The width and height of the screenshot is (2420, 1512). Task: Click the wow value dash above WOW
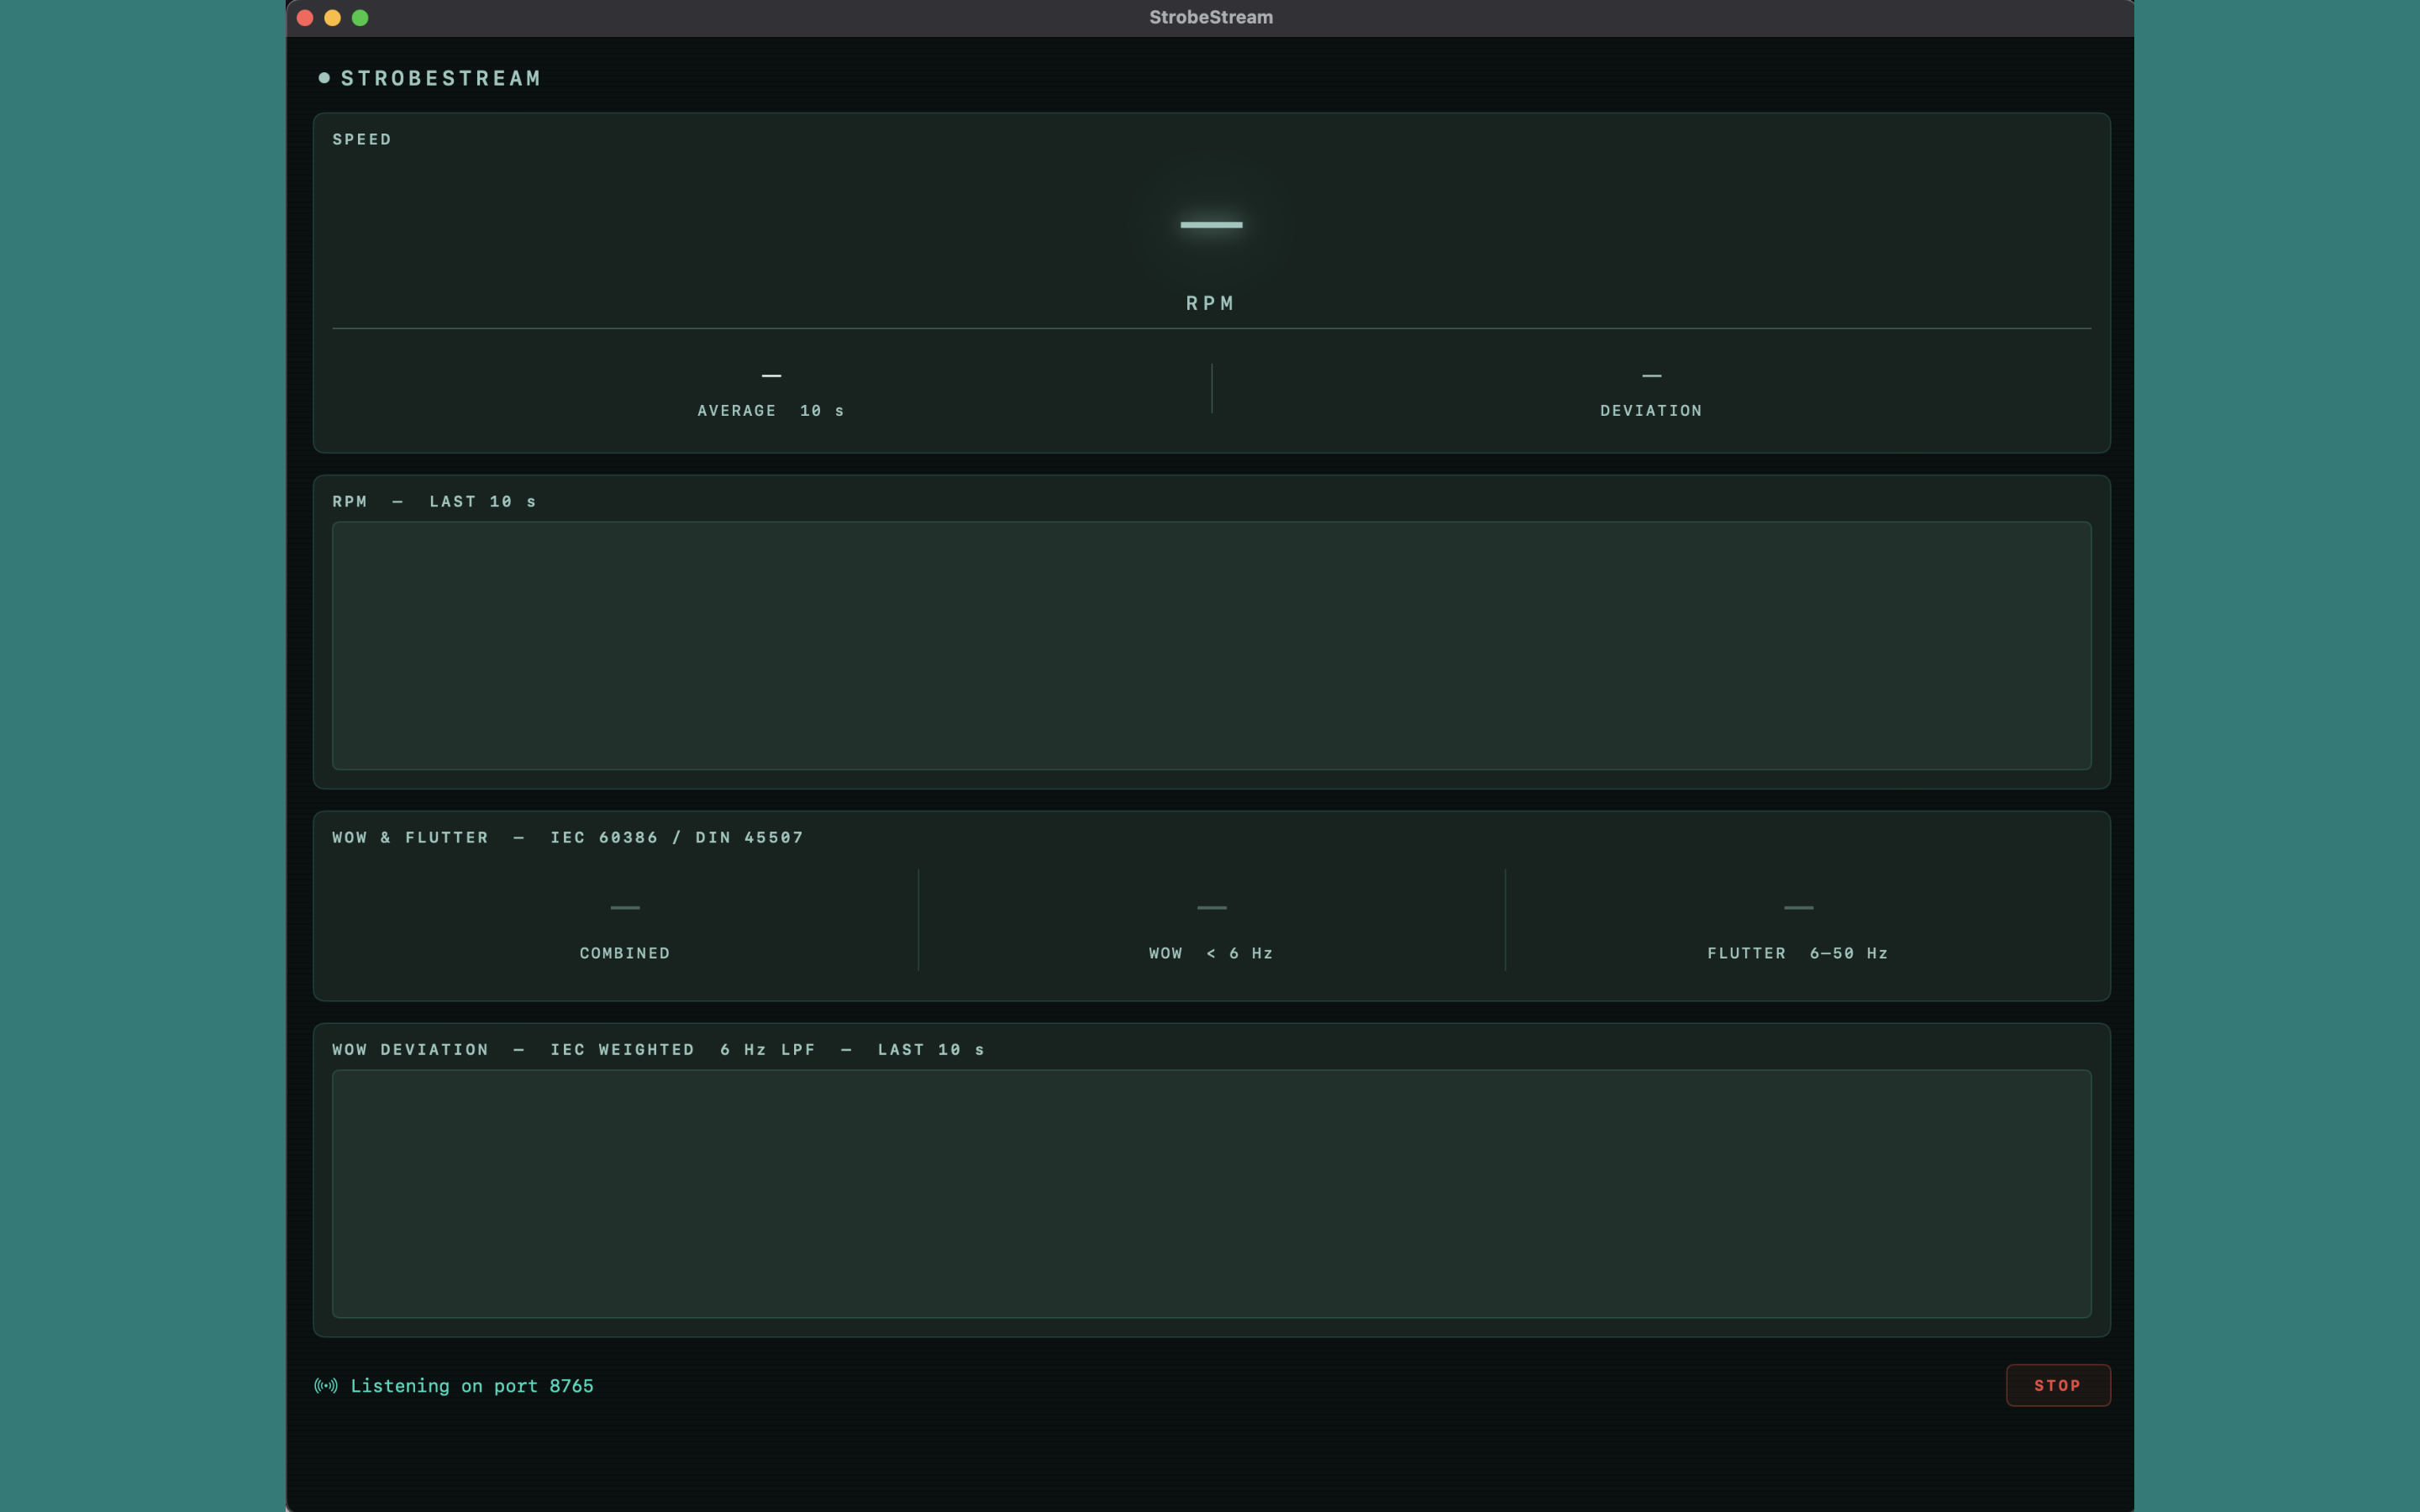(1211, 908)
